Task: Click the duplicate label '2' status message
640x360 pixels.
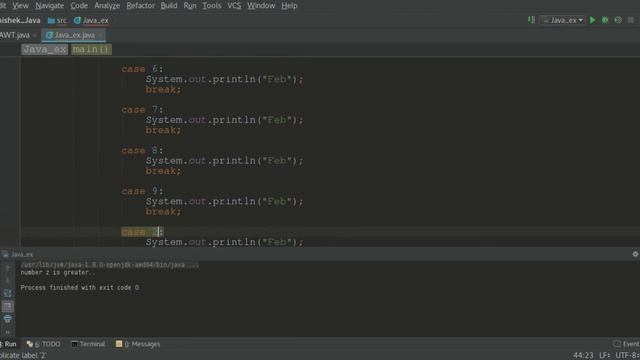Action: pos(23,356)
